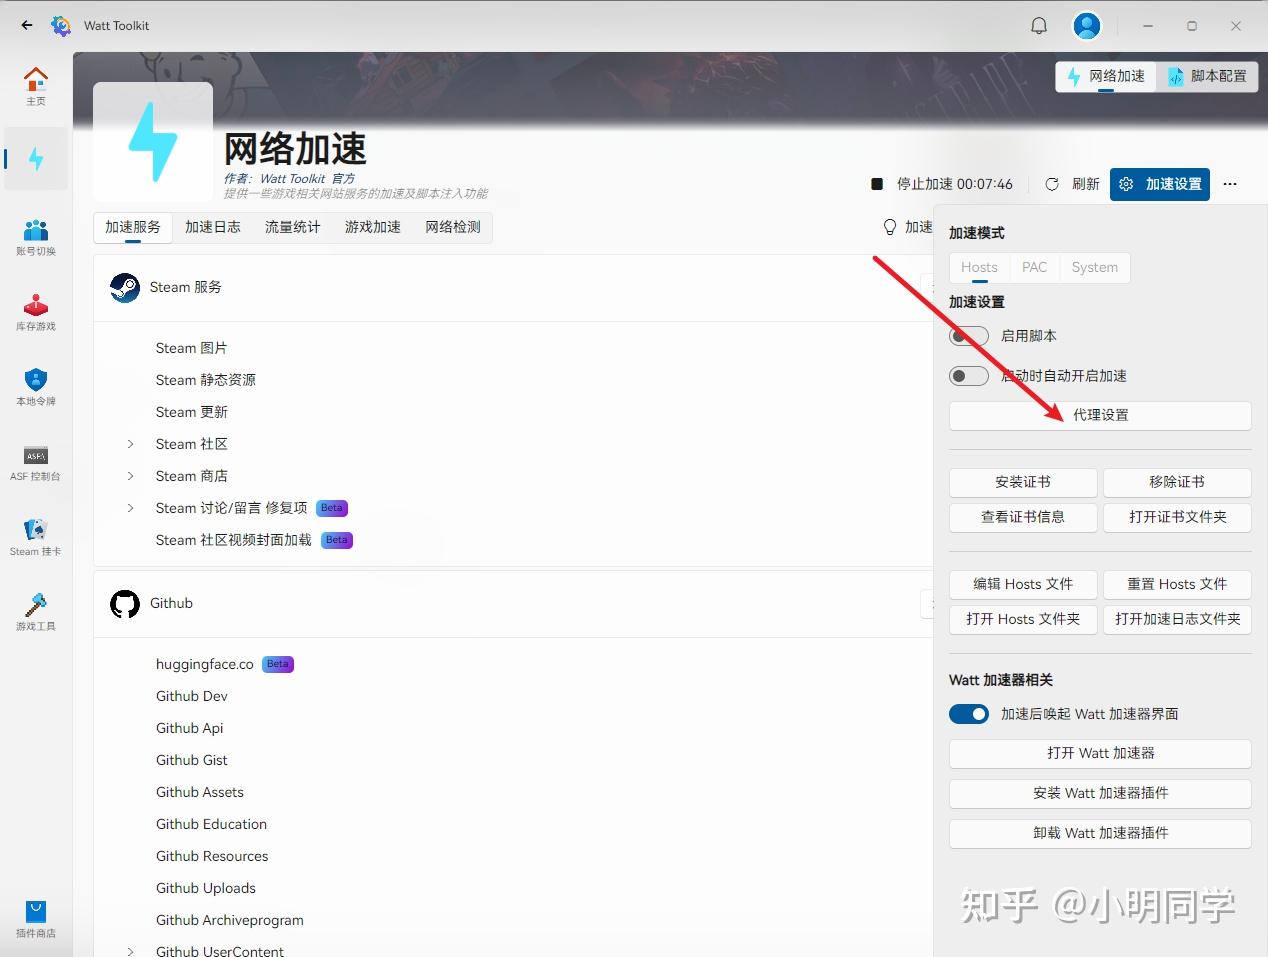Select the 网络加速 lightning icon in sidebar
Image resolution: width=1268 pixels, height=957 pixels.
pos(36,158)
